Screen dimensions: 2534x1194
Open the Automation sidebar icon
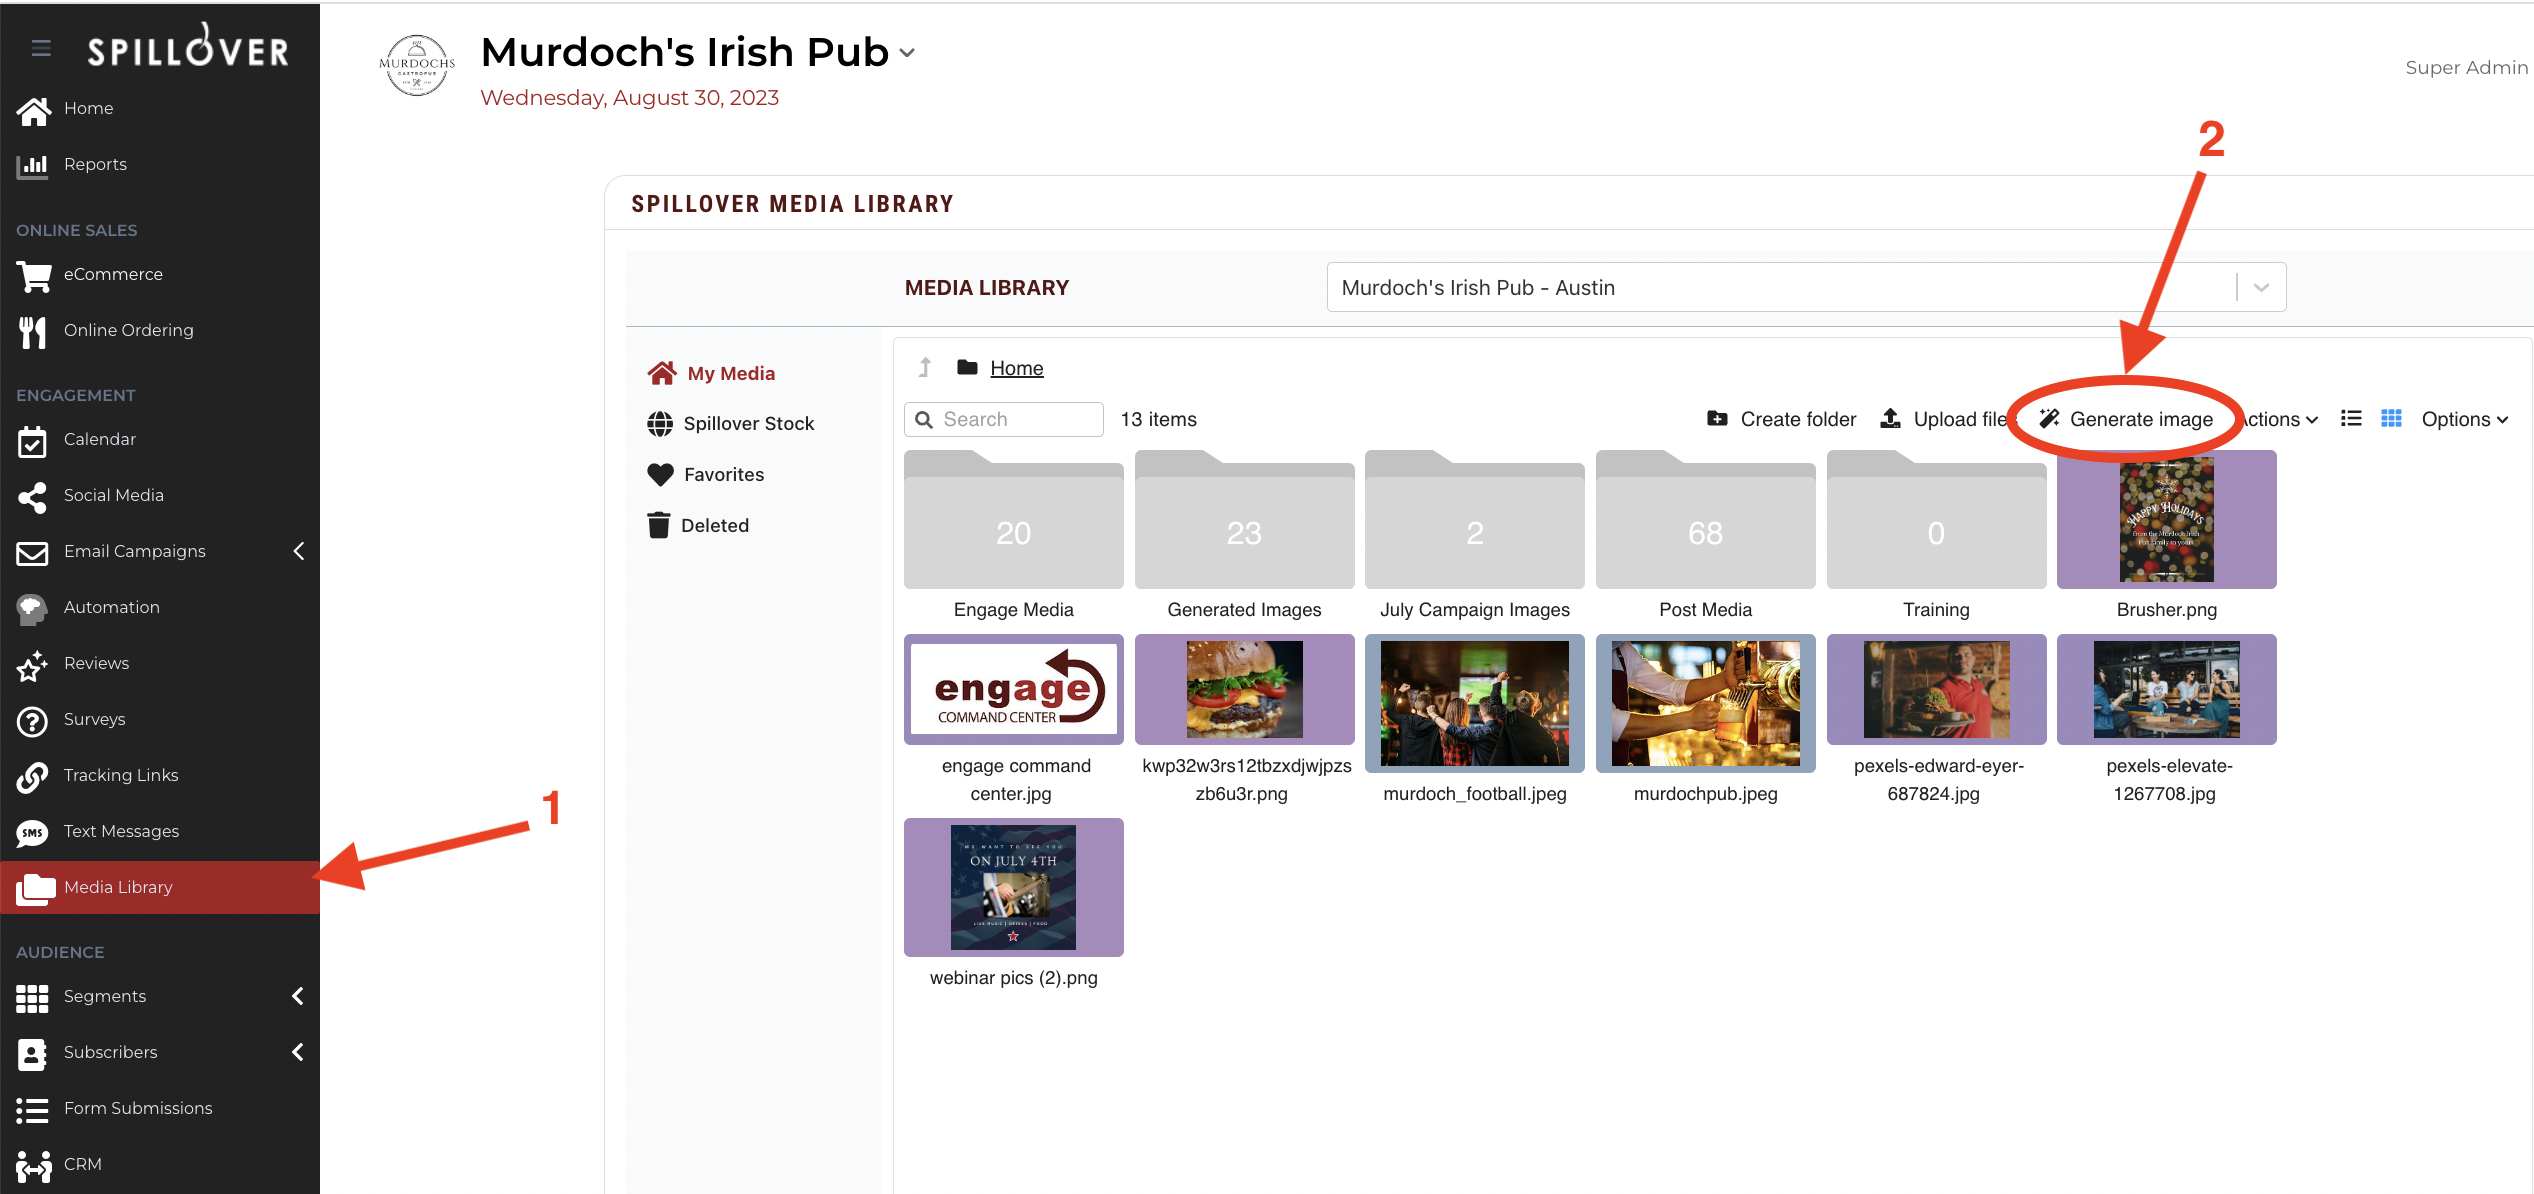32,608
